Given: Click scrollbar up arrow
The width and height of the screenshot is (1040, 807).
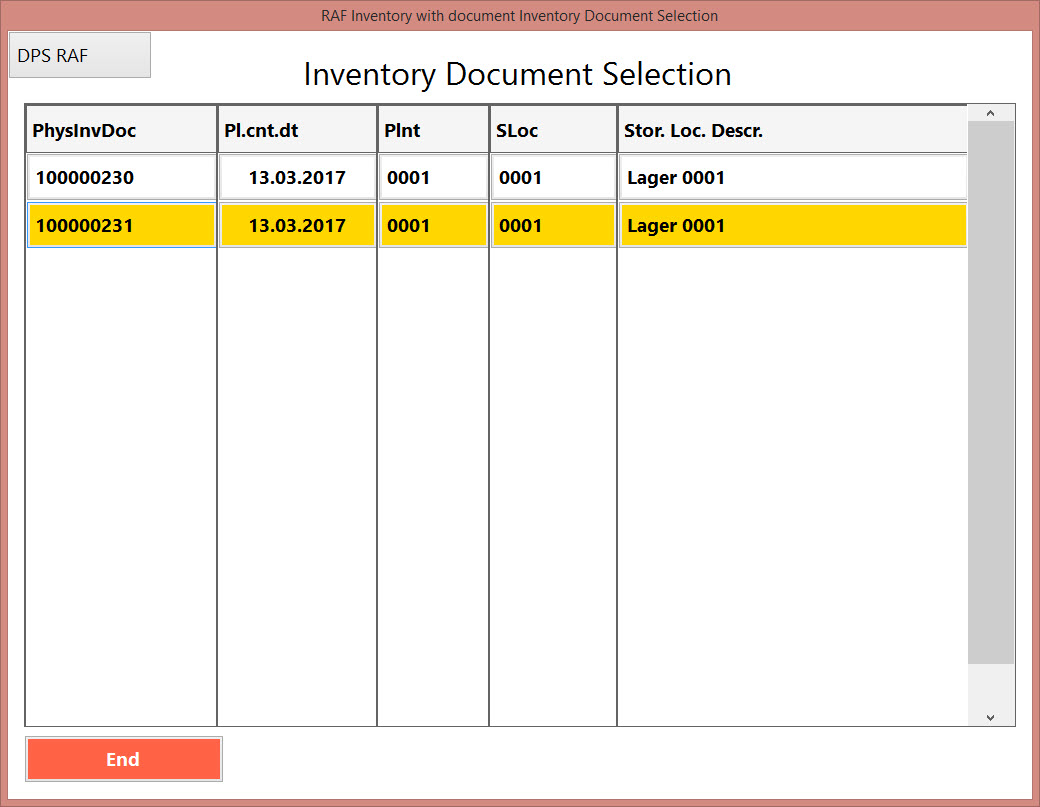Looking at the screenshot, I should tap(990, 113).
